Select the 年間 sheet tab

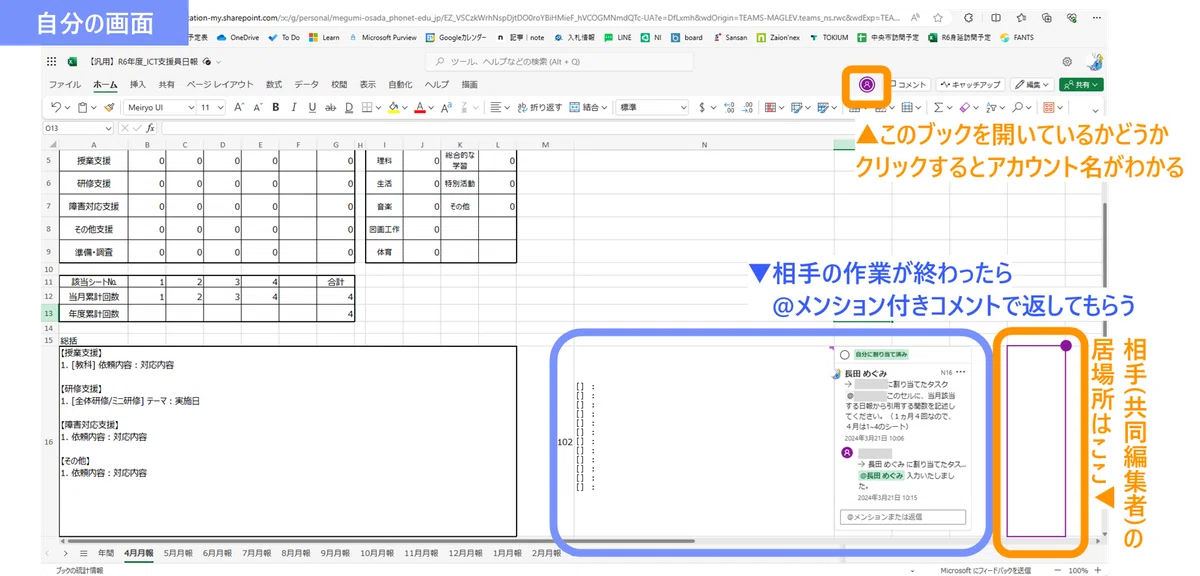105,552
